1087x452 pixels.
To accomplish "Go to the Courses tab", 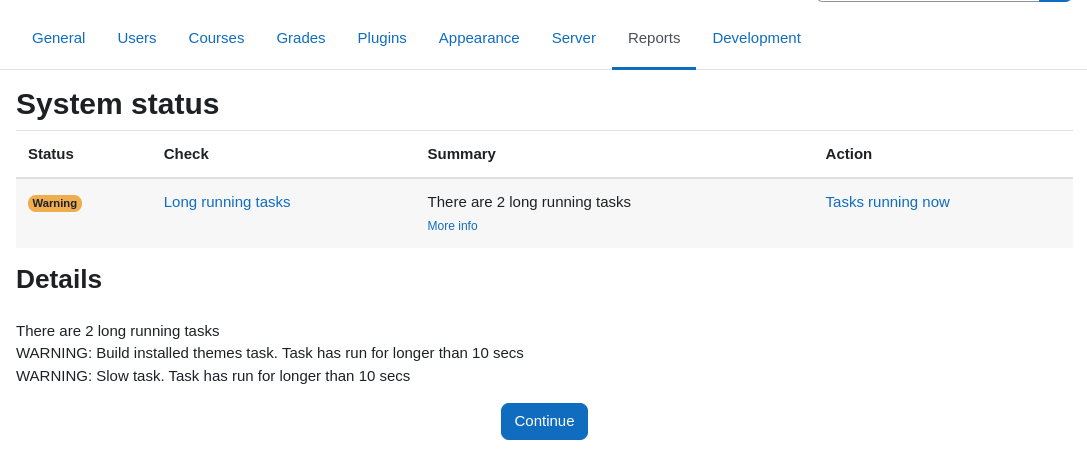I will pos(216,38).
